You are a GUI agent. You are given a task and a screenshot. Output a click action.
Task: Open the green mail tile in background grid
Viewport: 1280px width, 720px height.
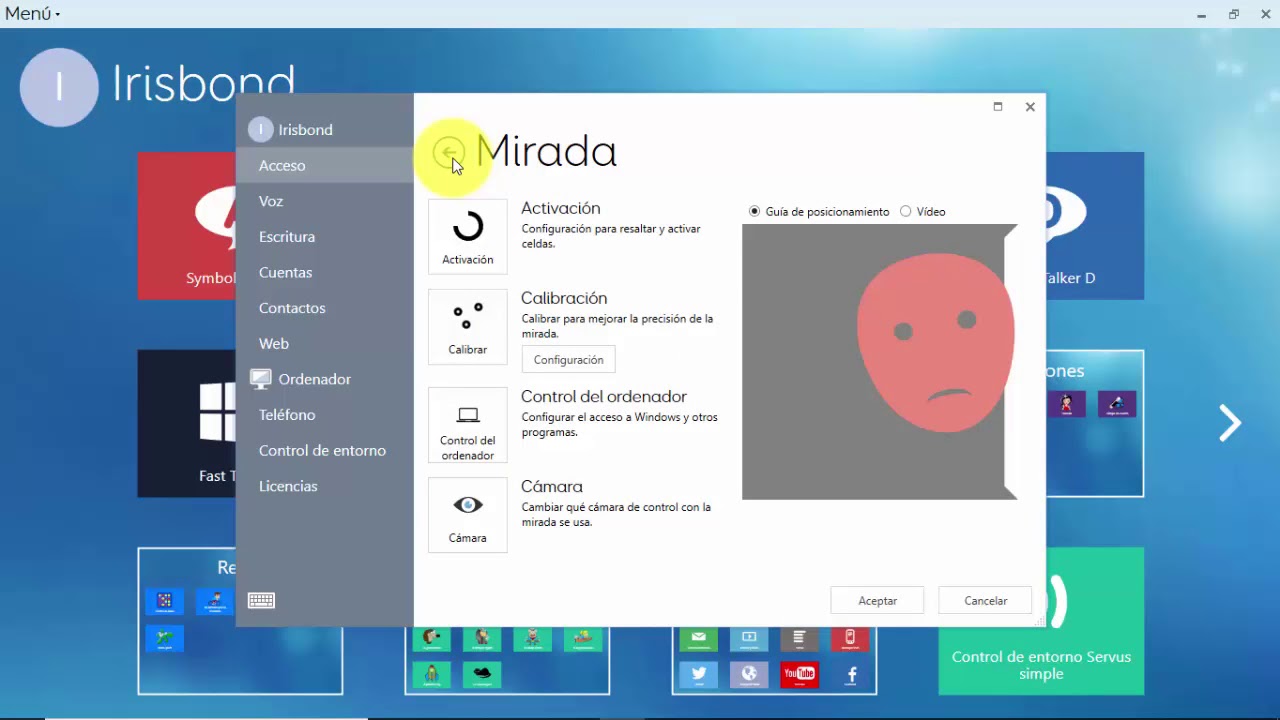698,638
